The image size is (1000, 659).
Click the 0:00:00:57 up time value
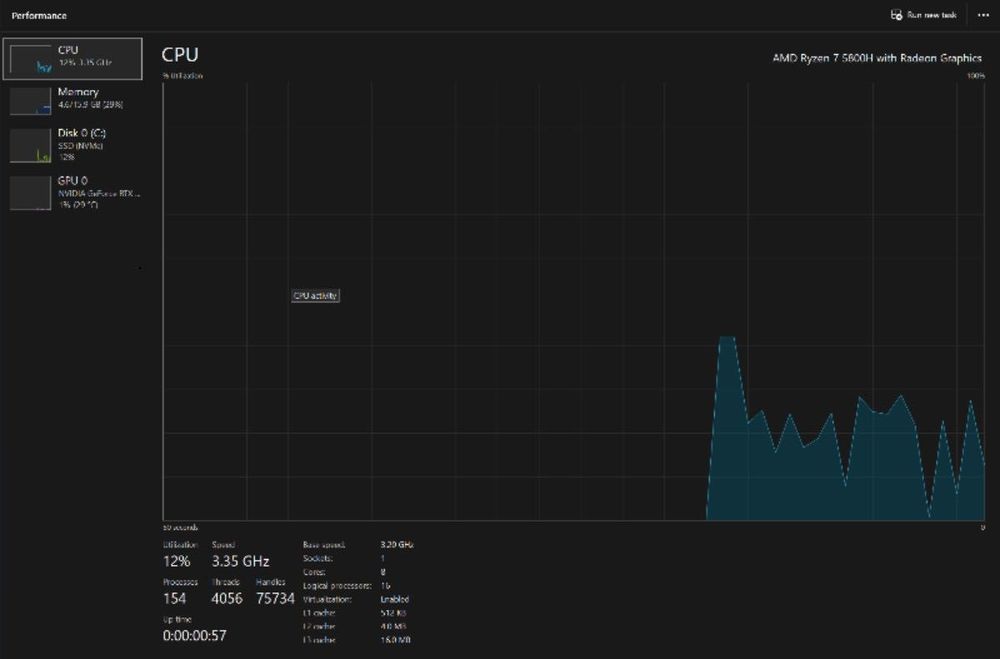click(x=195, y=635)
